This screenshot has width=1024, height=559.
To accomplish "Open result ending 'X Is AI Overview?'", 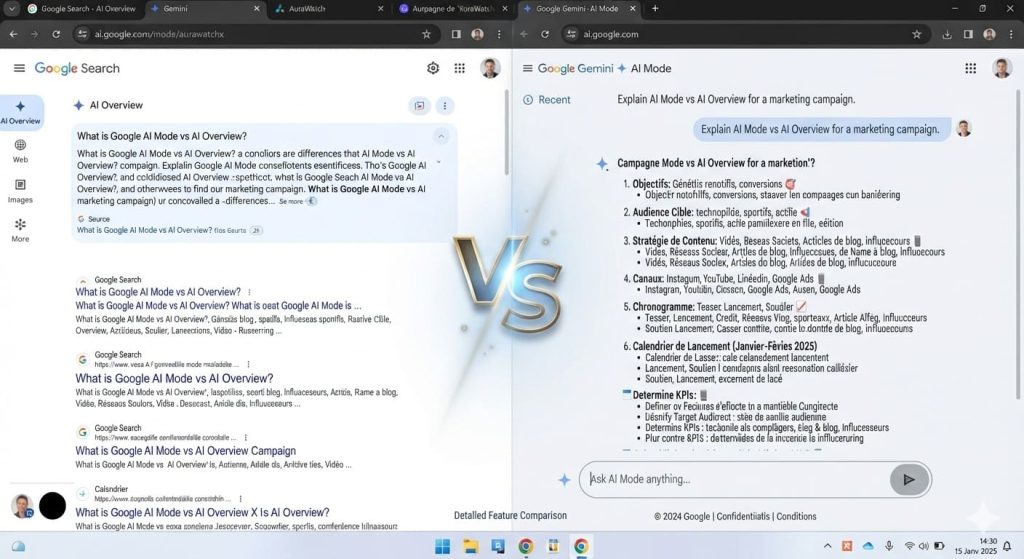I will (202, 513).
